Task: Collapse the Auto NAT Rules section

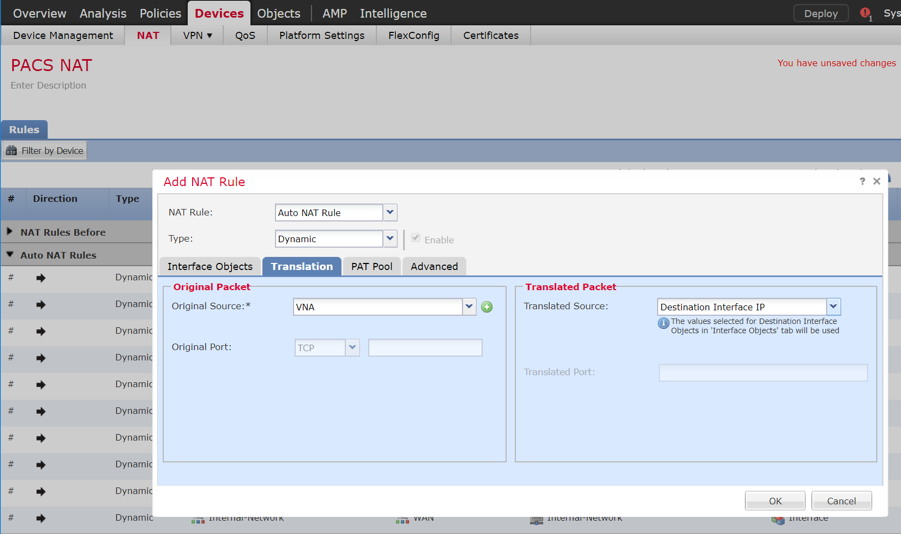Action: 10,255
